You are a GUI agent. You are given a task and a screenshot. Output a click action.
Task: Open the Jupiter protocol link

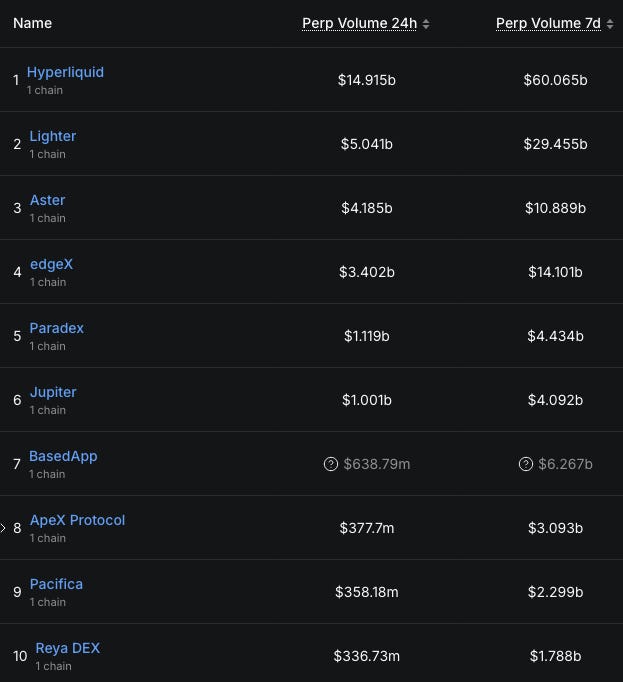coord(53,392)
